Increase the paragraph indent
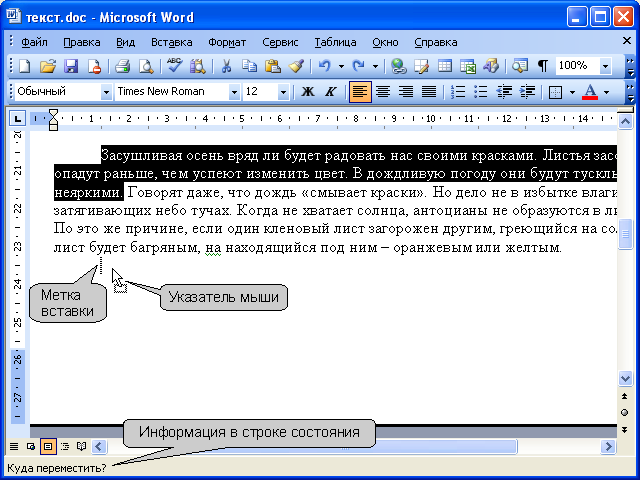640x480 pixels. [527, 91]
